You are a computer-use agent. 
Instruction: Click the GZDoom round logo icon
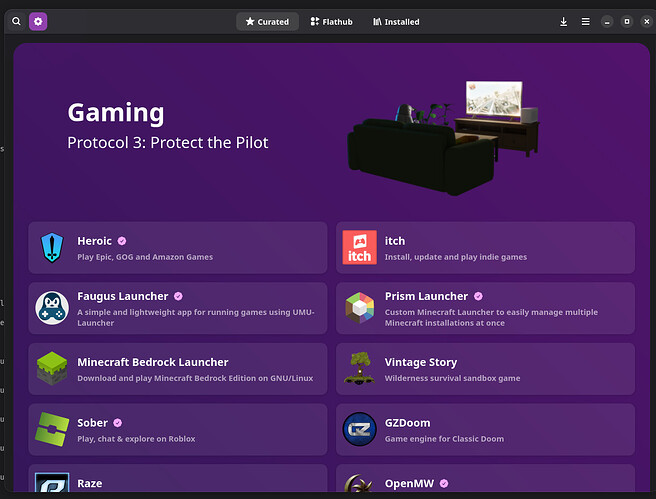pyautogui.click(x=359, y=429)
